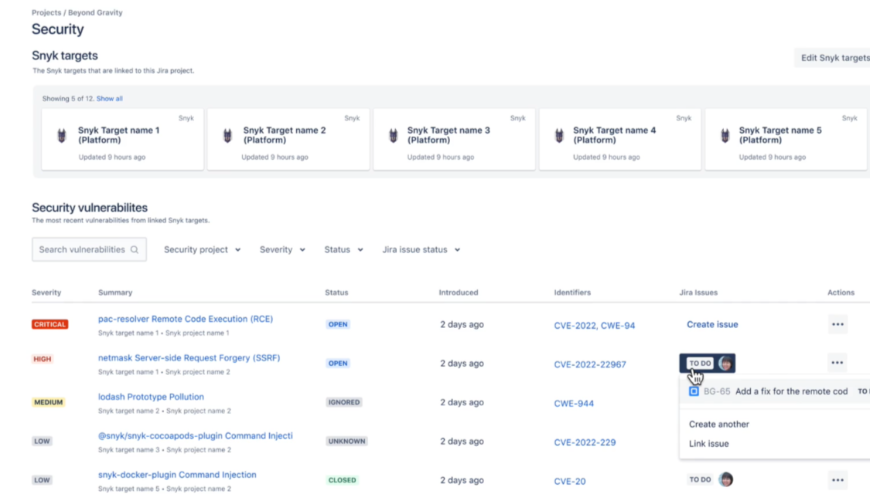
Task: Click the Edit Snyk targets button
Action: coord(834,58)
